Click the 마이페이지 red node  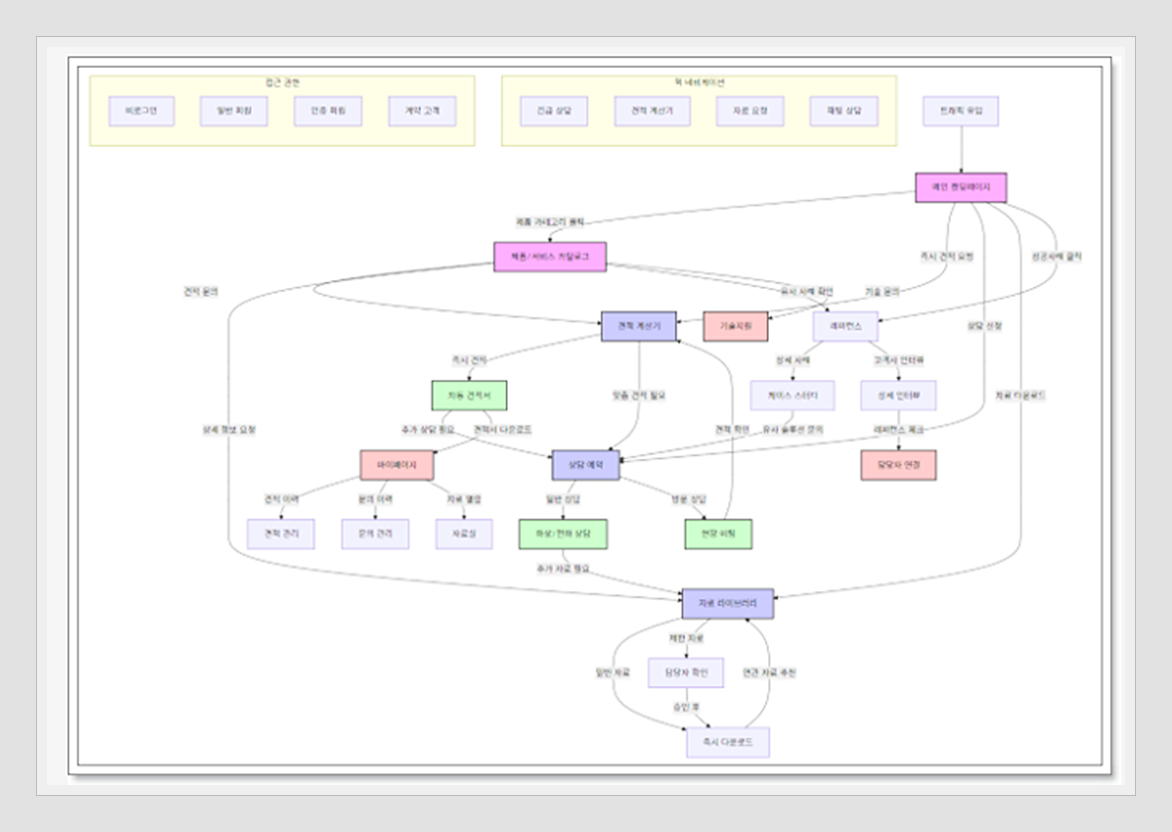[396, 465]
